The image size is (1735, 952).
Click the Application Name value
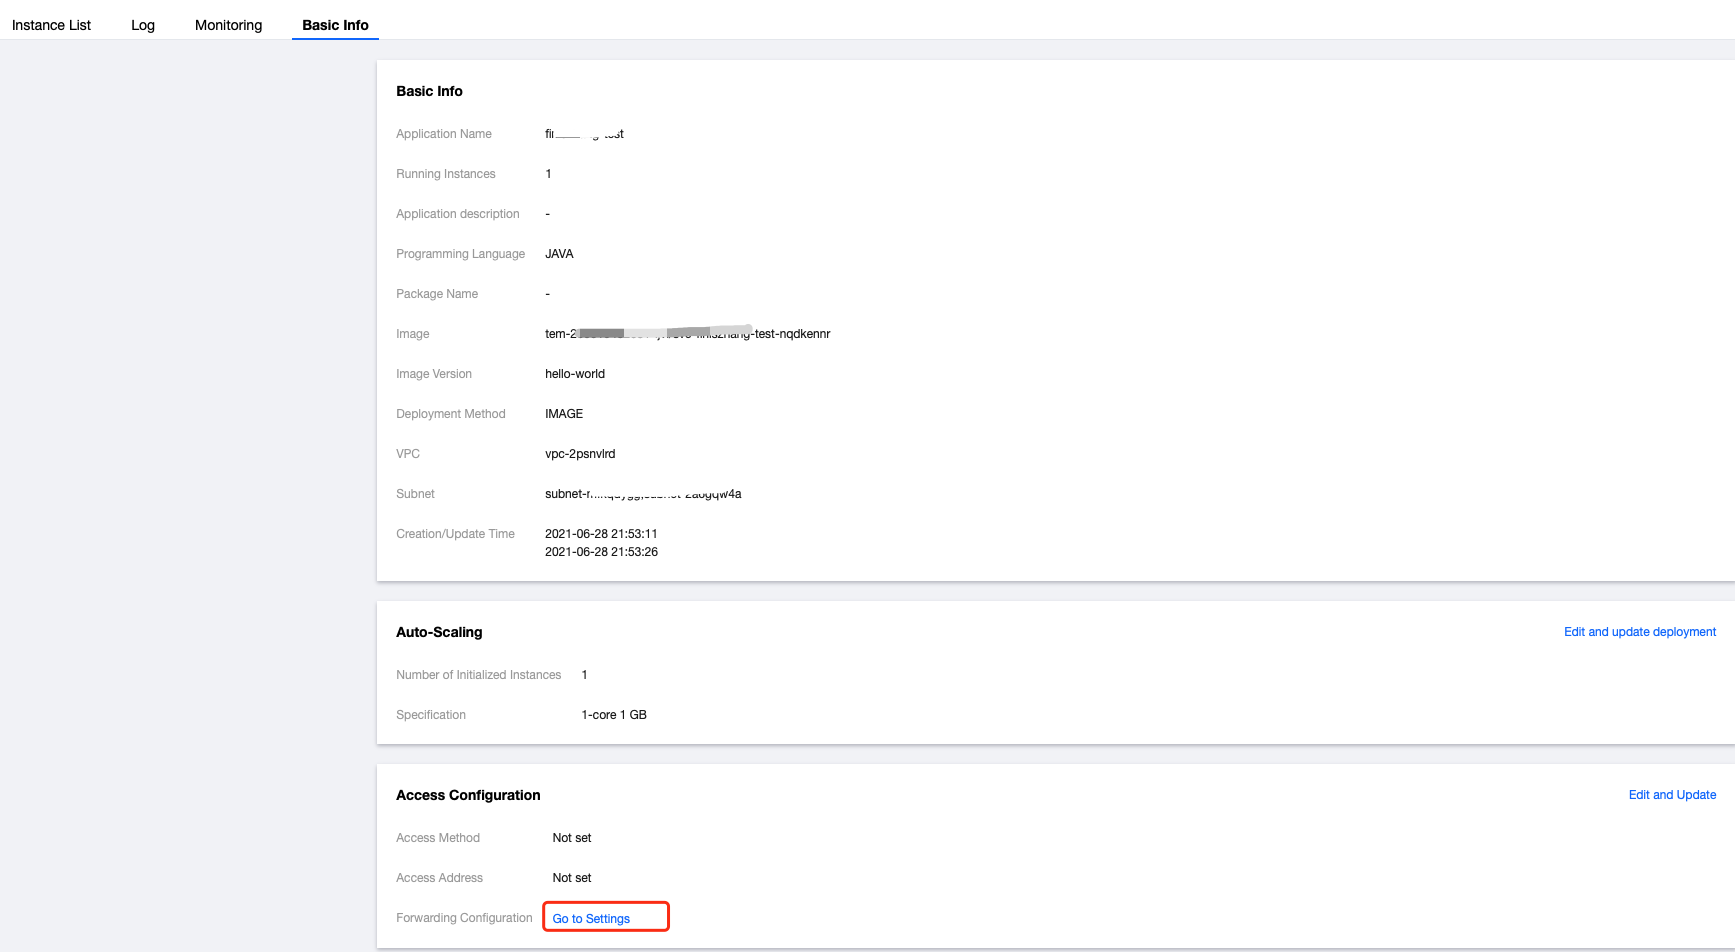coord(584,134)
